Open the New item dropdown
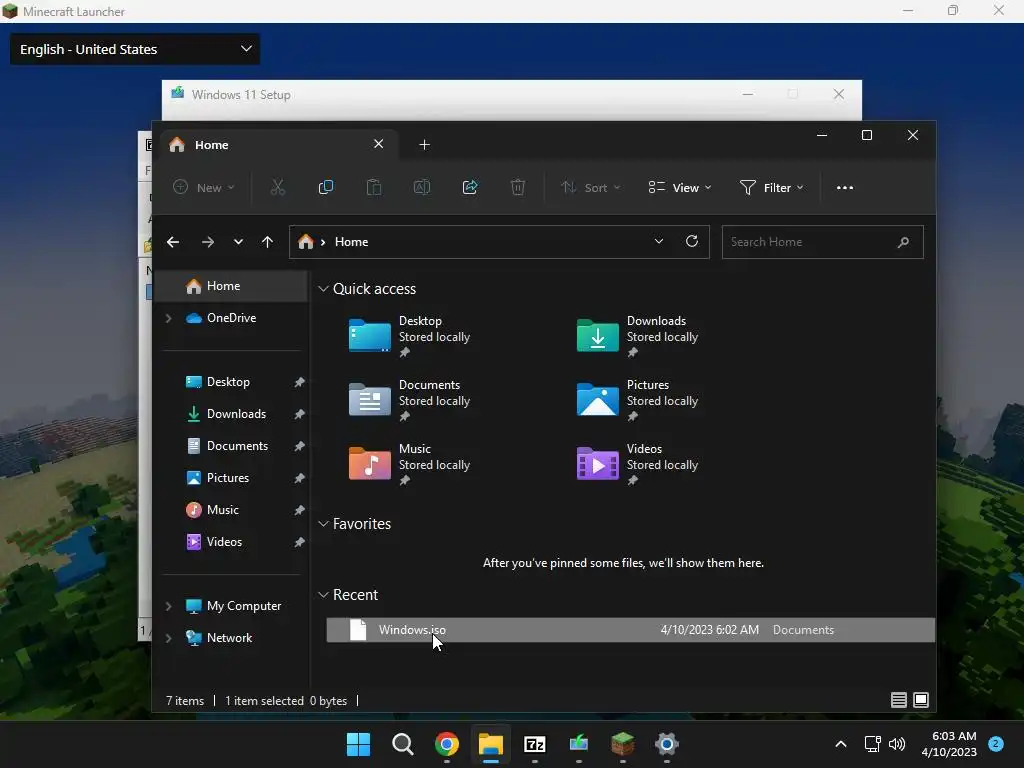Viewport: 1024px width, 768px height. [x=203, y=187]
